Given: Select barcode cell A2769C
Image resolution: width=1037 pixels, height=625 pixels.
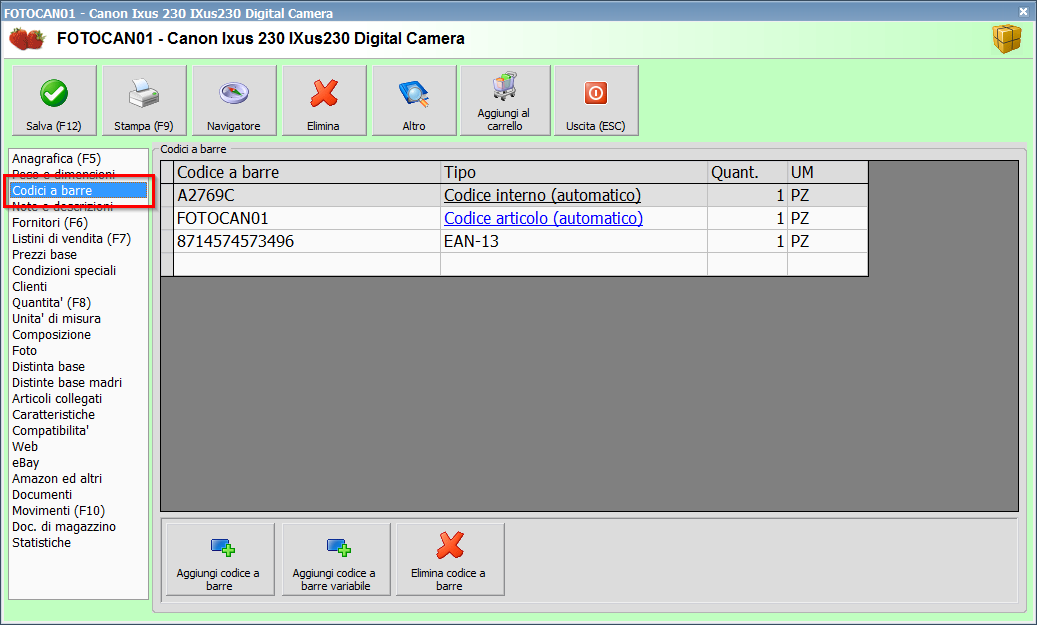Looking at the screenshot, I should pos(307,195).
